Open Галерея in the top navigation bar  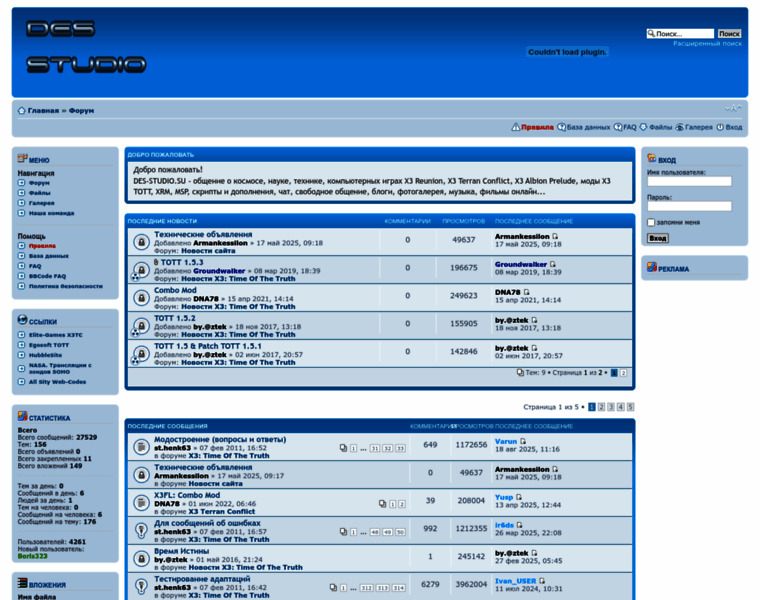tap(698, 127)
